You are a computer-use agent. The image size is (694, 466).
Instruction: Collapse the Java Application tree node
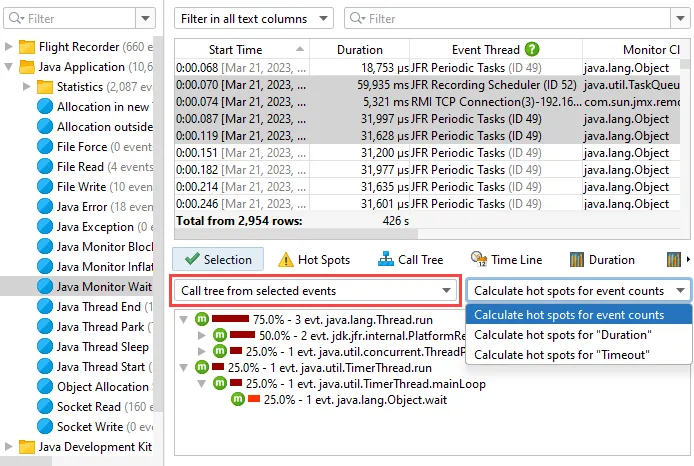pyautogui.click(x=8, y=67)
